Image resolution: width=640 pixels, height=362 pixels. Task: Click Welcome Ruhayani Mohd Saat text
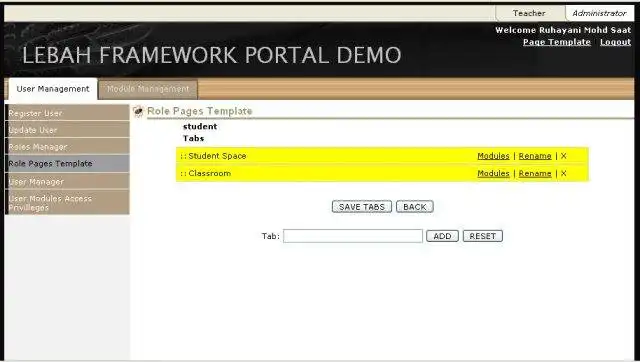pyautogui.click(x=563, y=30)
